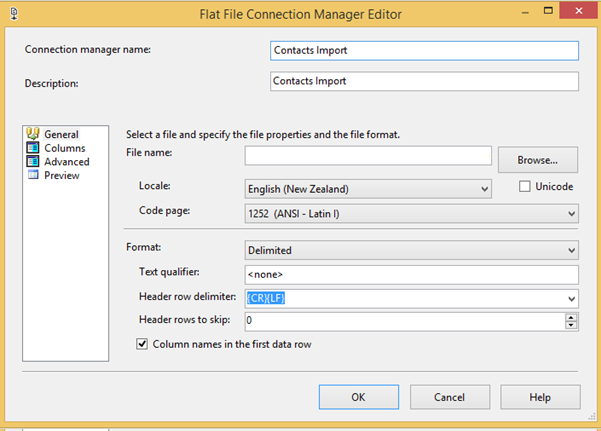Focus the File name text box
601x431 pixels.
tap(368, 156)
